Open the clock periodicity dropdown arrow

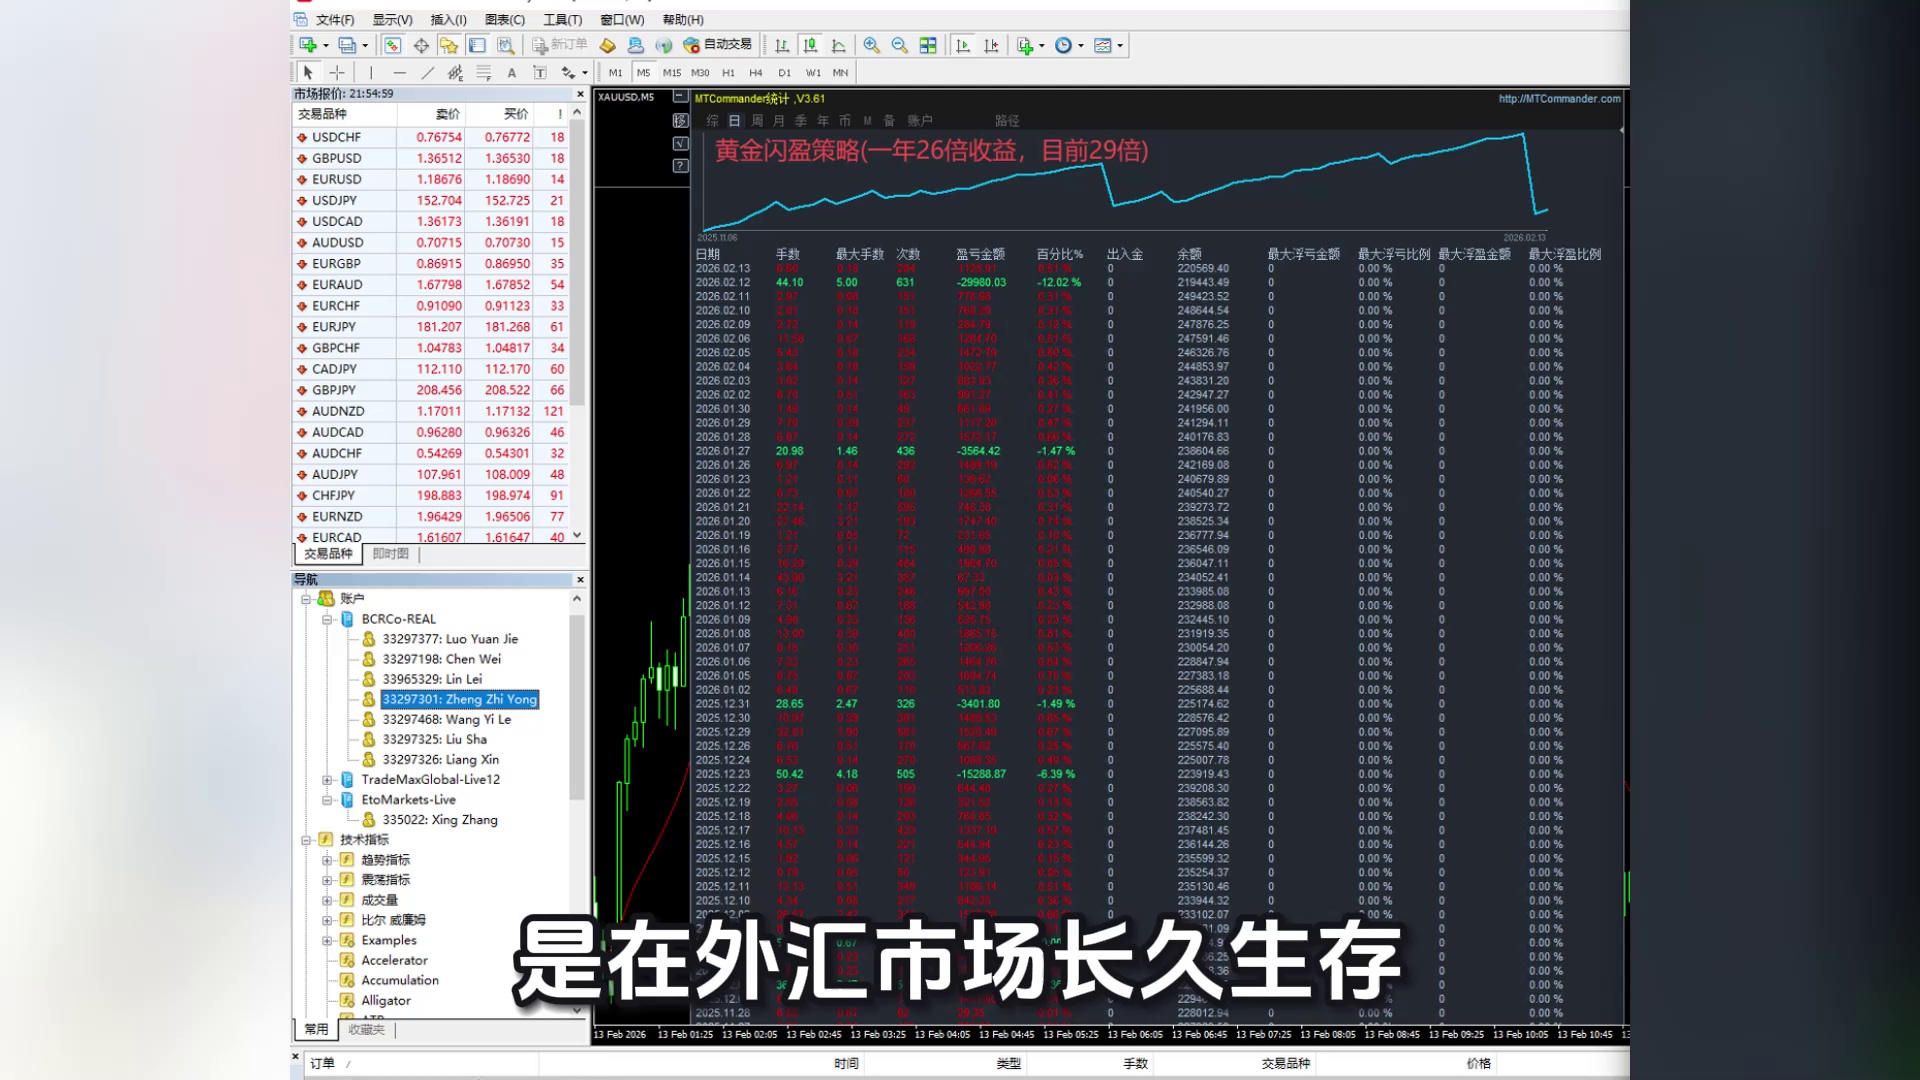tap(1081, 46)
